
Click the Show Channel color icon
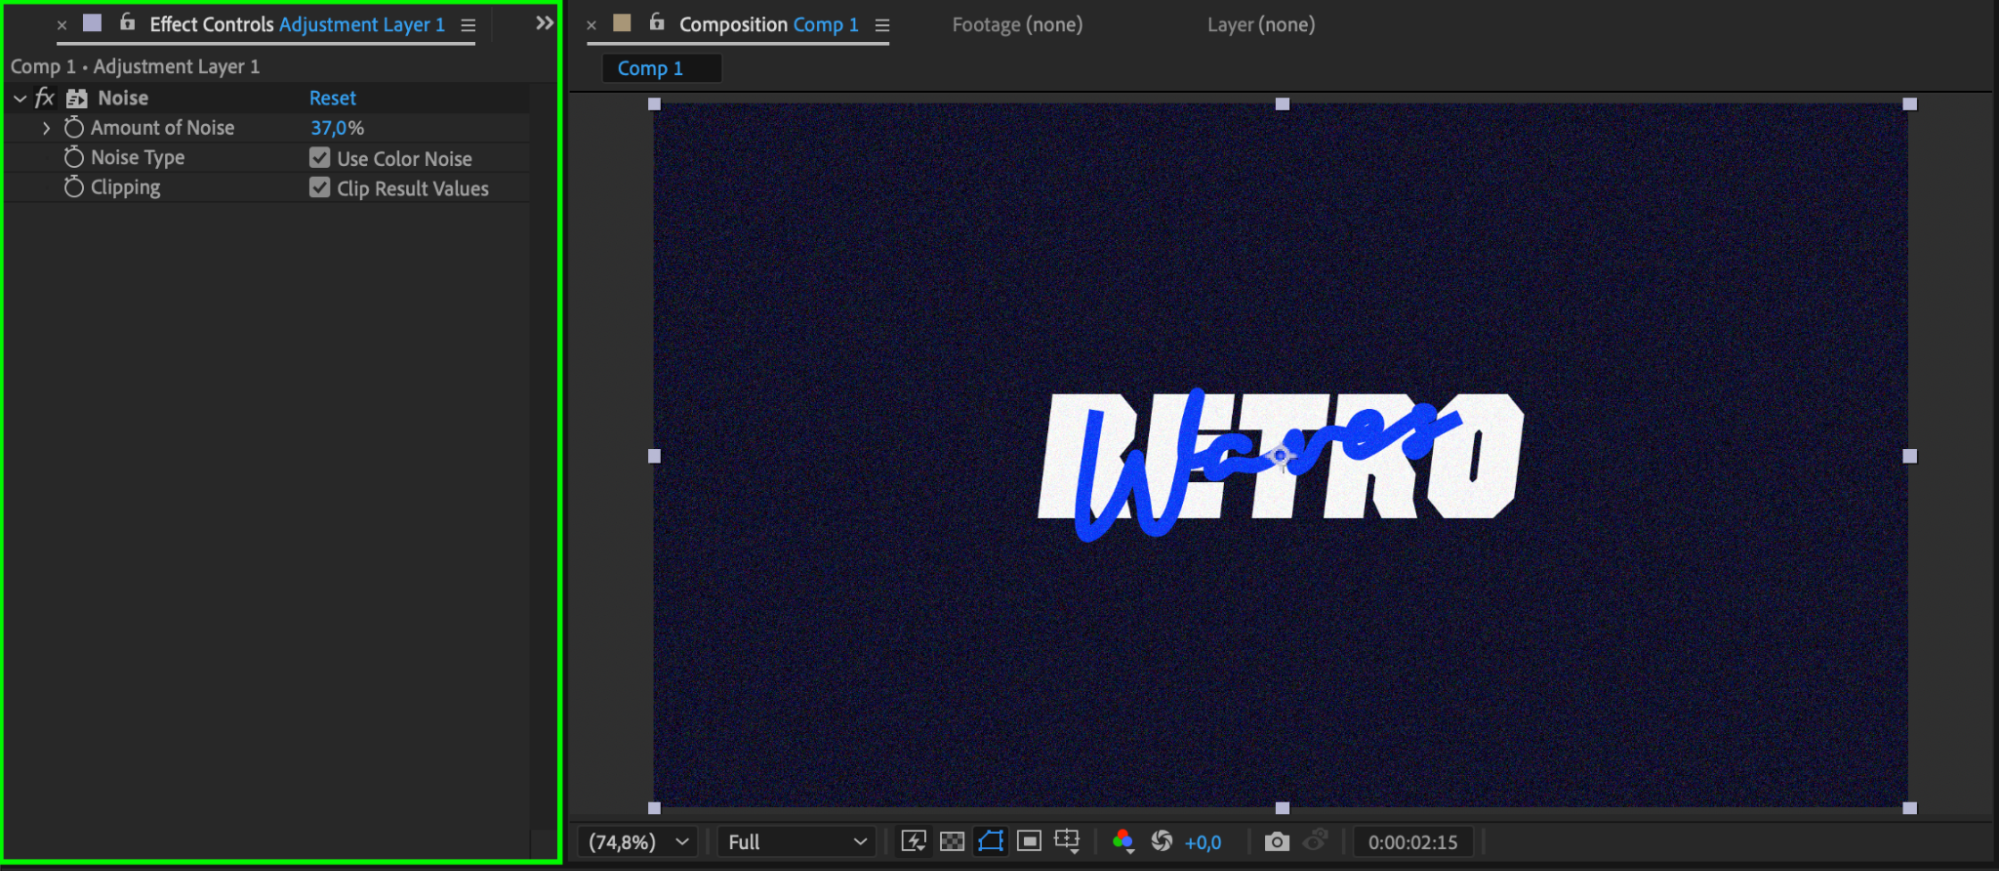(x=1123, y=841)
